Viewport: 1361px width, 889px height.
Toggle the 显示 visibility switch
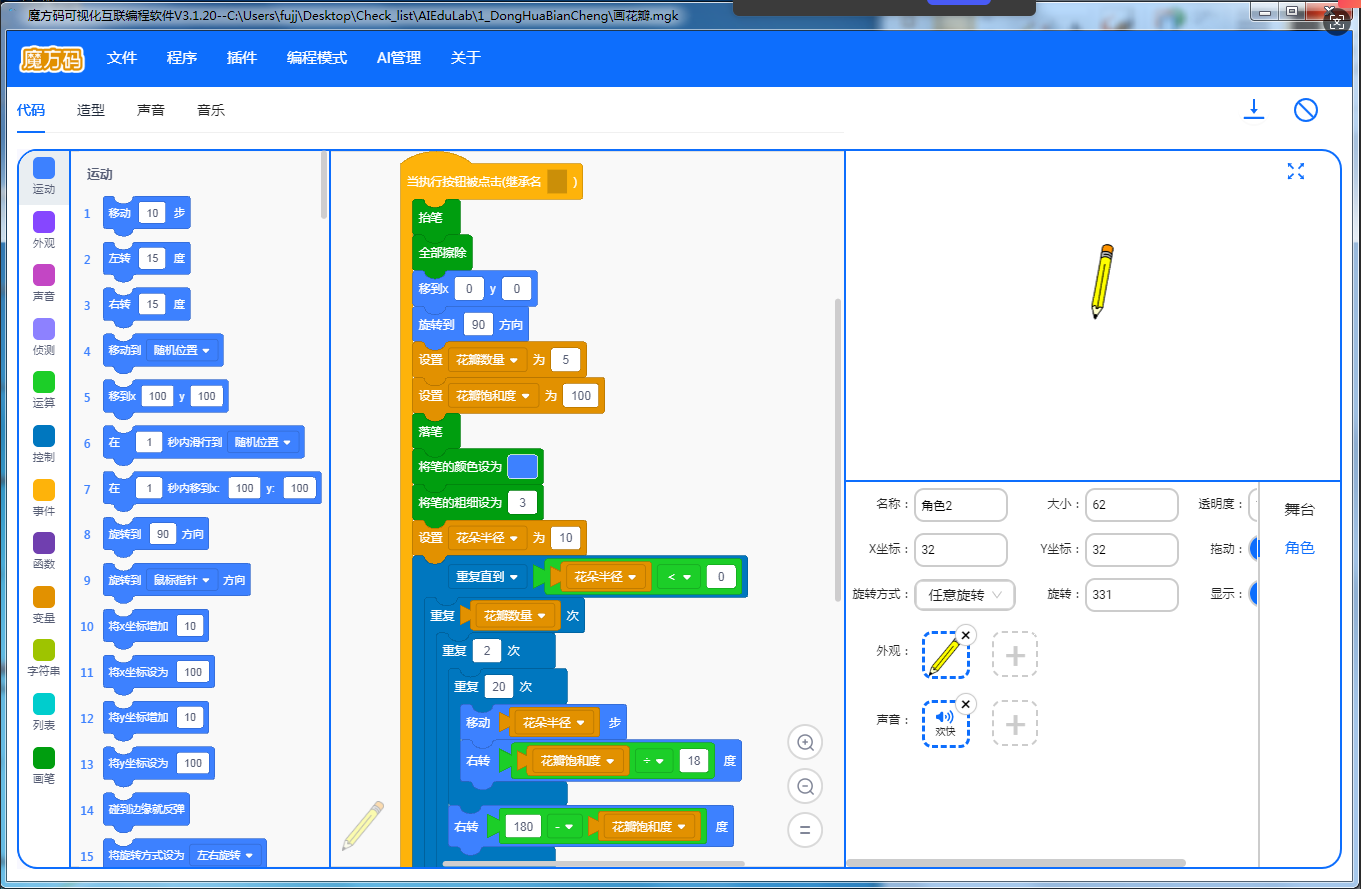coord(1253,593)
